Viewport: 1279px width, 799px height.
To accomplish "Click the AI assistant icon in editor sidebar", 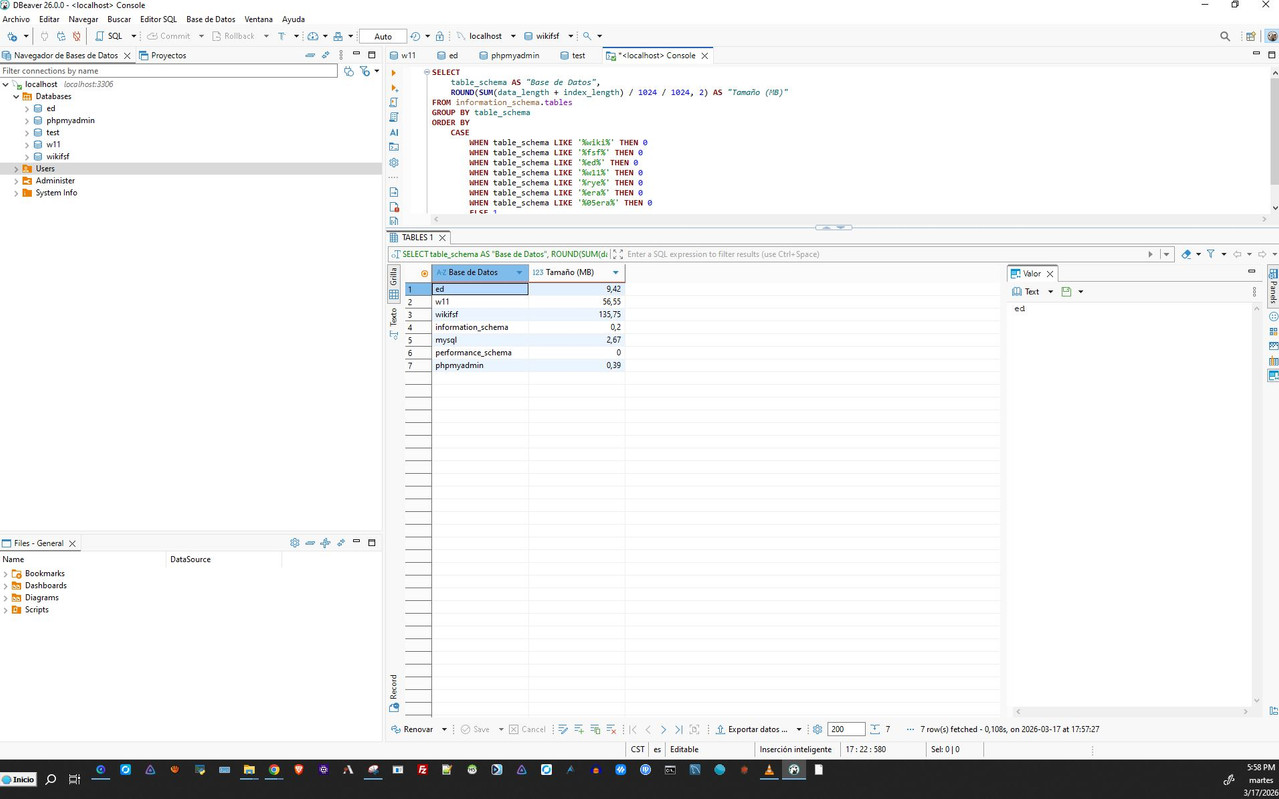I will coord(394,132).
